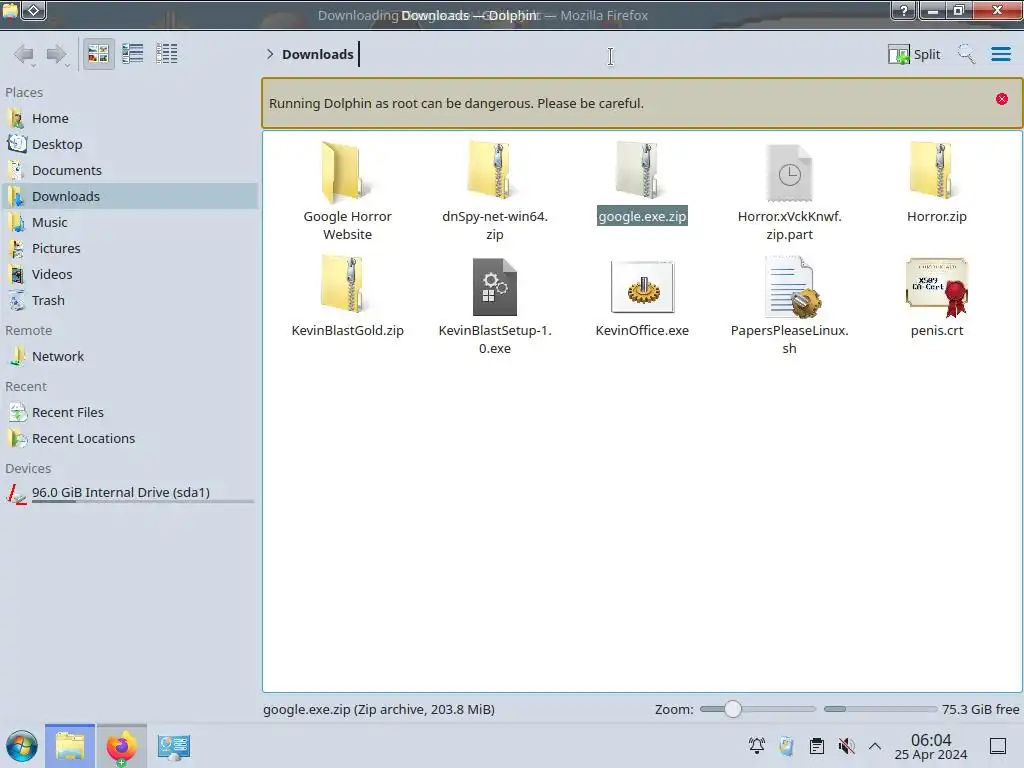Viewport: 1024px width, 768px height.
Task: Select dnSpy-net-win64.zip archive icon
Action: coord(494,170)
